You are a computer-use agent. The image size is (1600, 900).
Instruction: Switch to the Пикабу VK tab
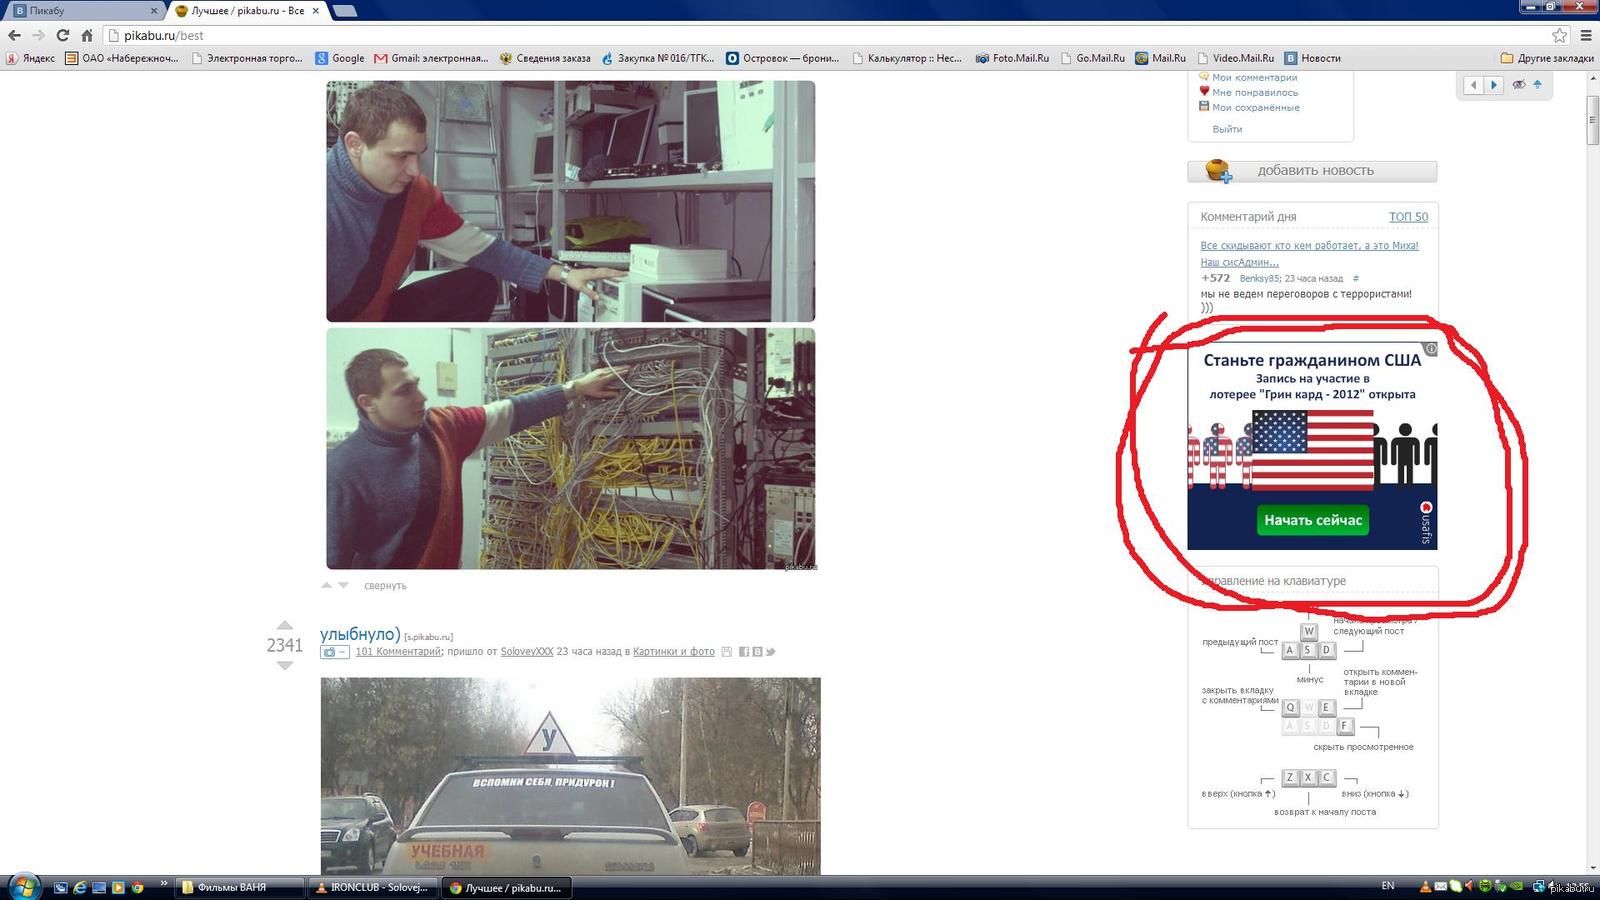point(84,10)
